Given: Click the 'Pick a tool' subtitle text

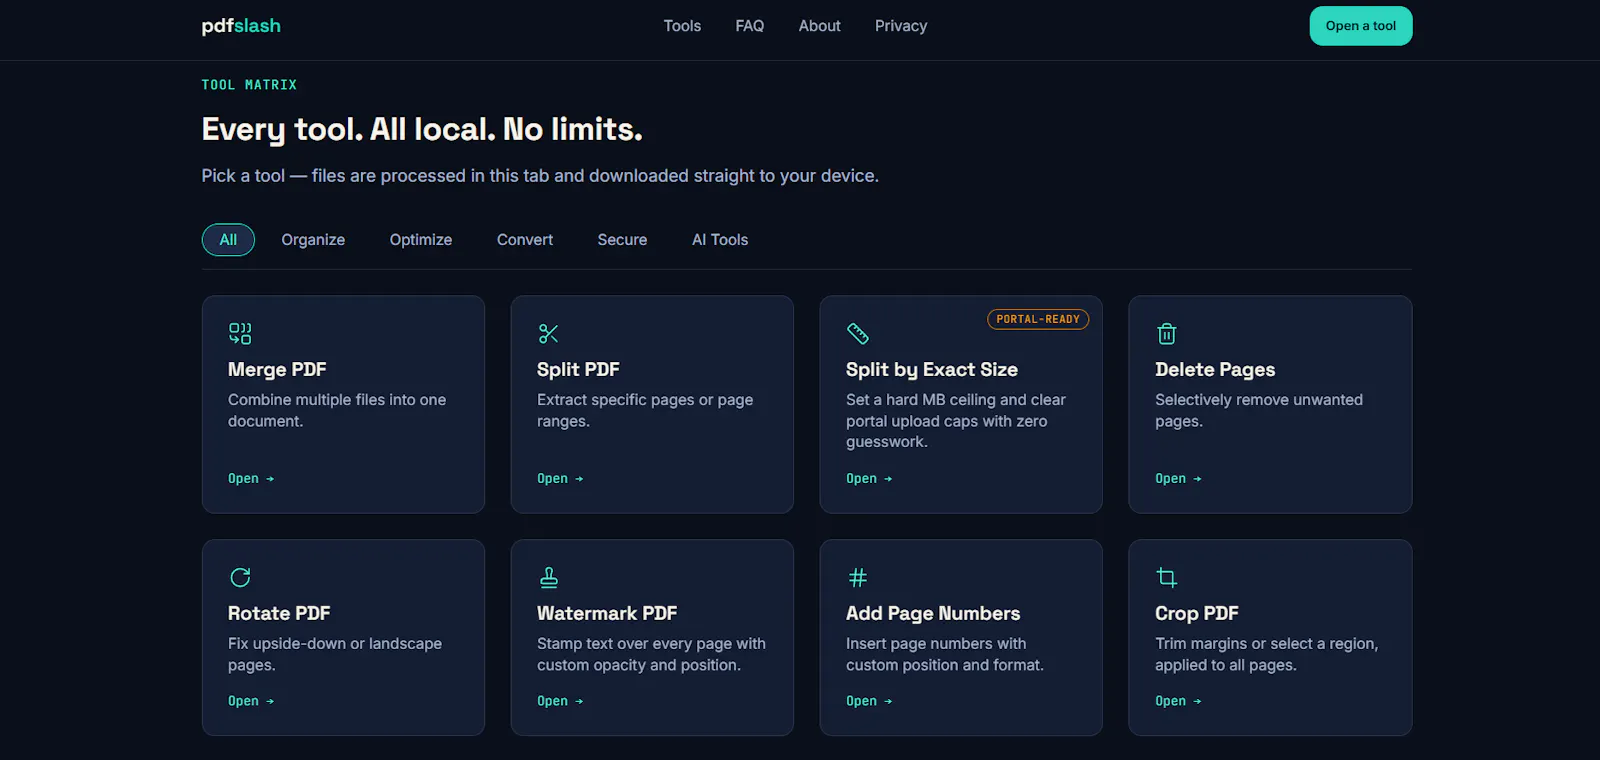Looking at the screenshot, I should point(540,176).
